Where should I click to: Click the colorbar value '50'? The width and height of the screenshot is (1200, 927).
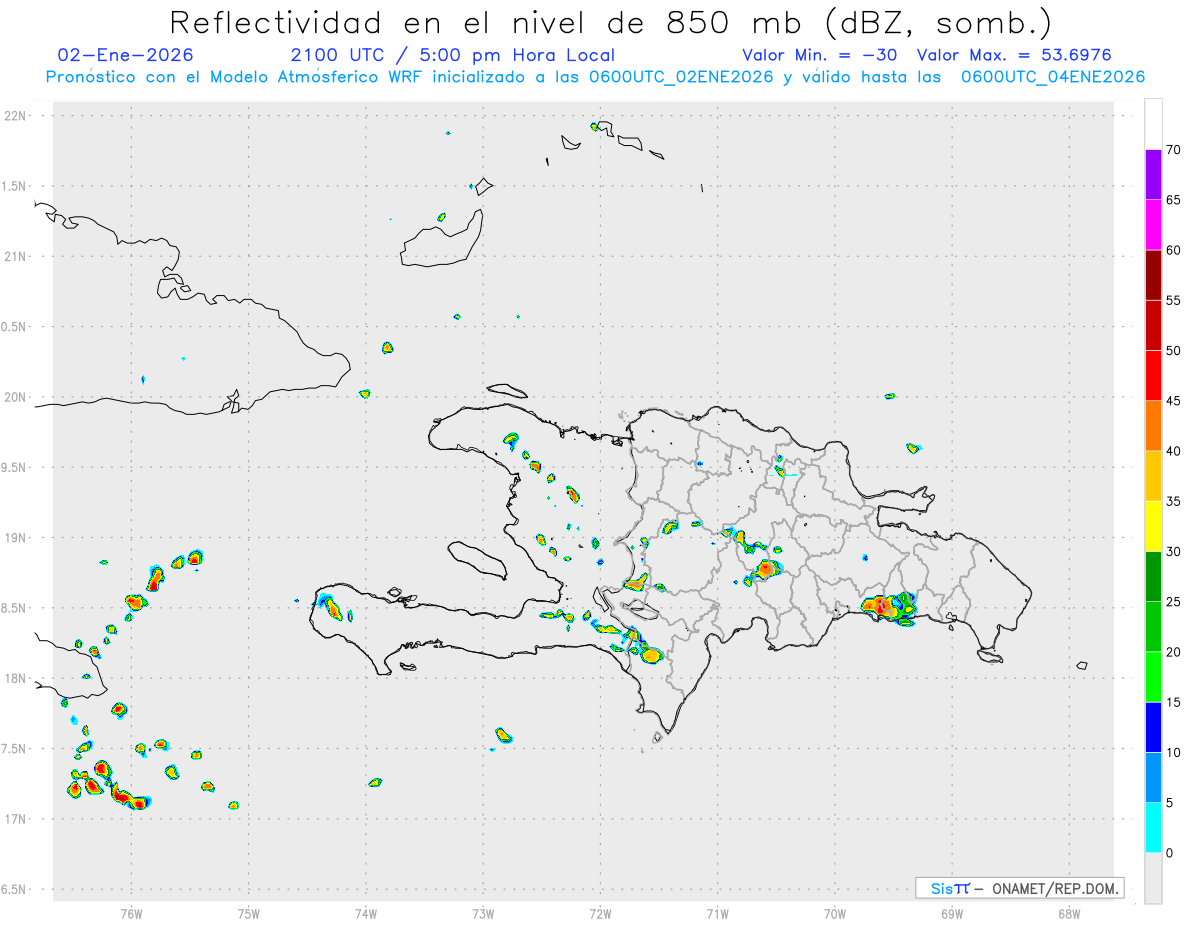pyautogui.click(x=1174, y=351)
